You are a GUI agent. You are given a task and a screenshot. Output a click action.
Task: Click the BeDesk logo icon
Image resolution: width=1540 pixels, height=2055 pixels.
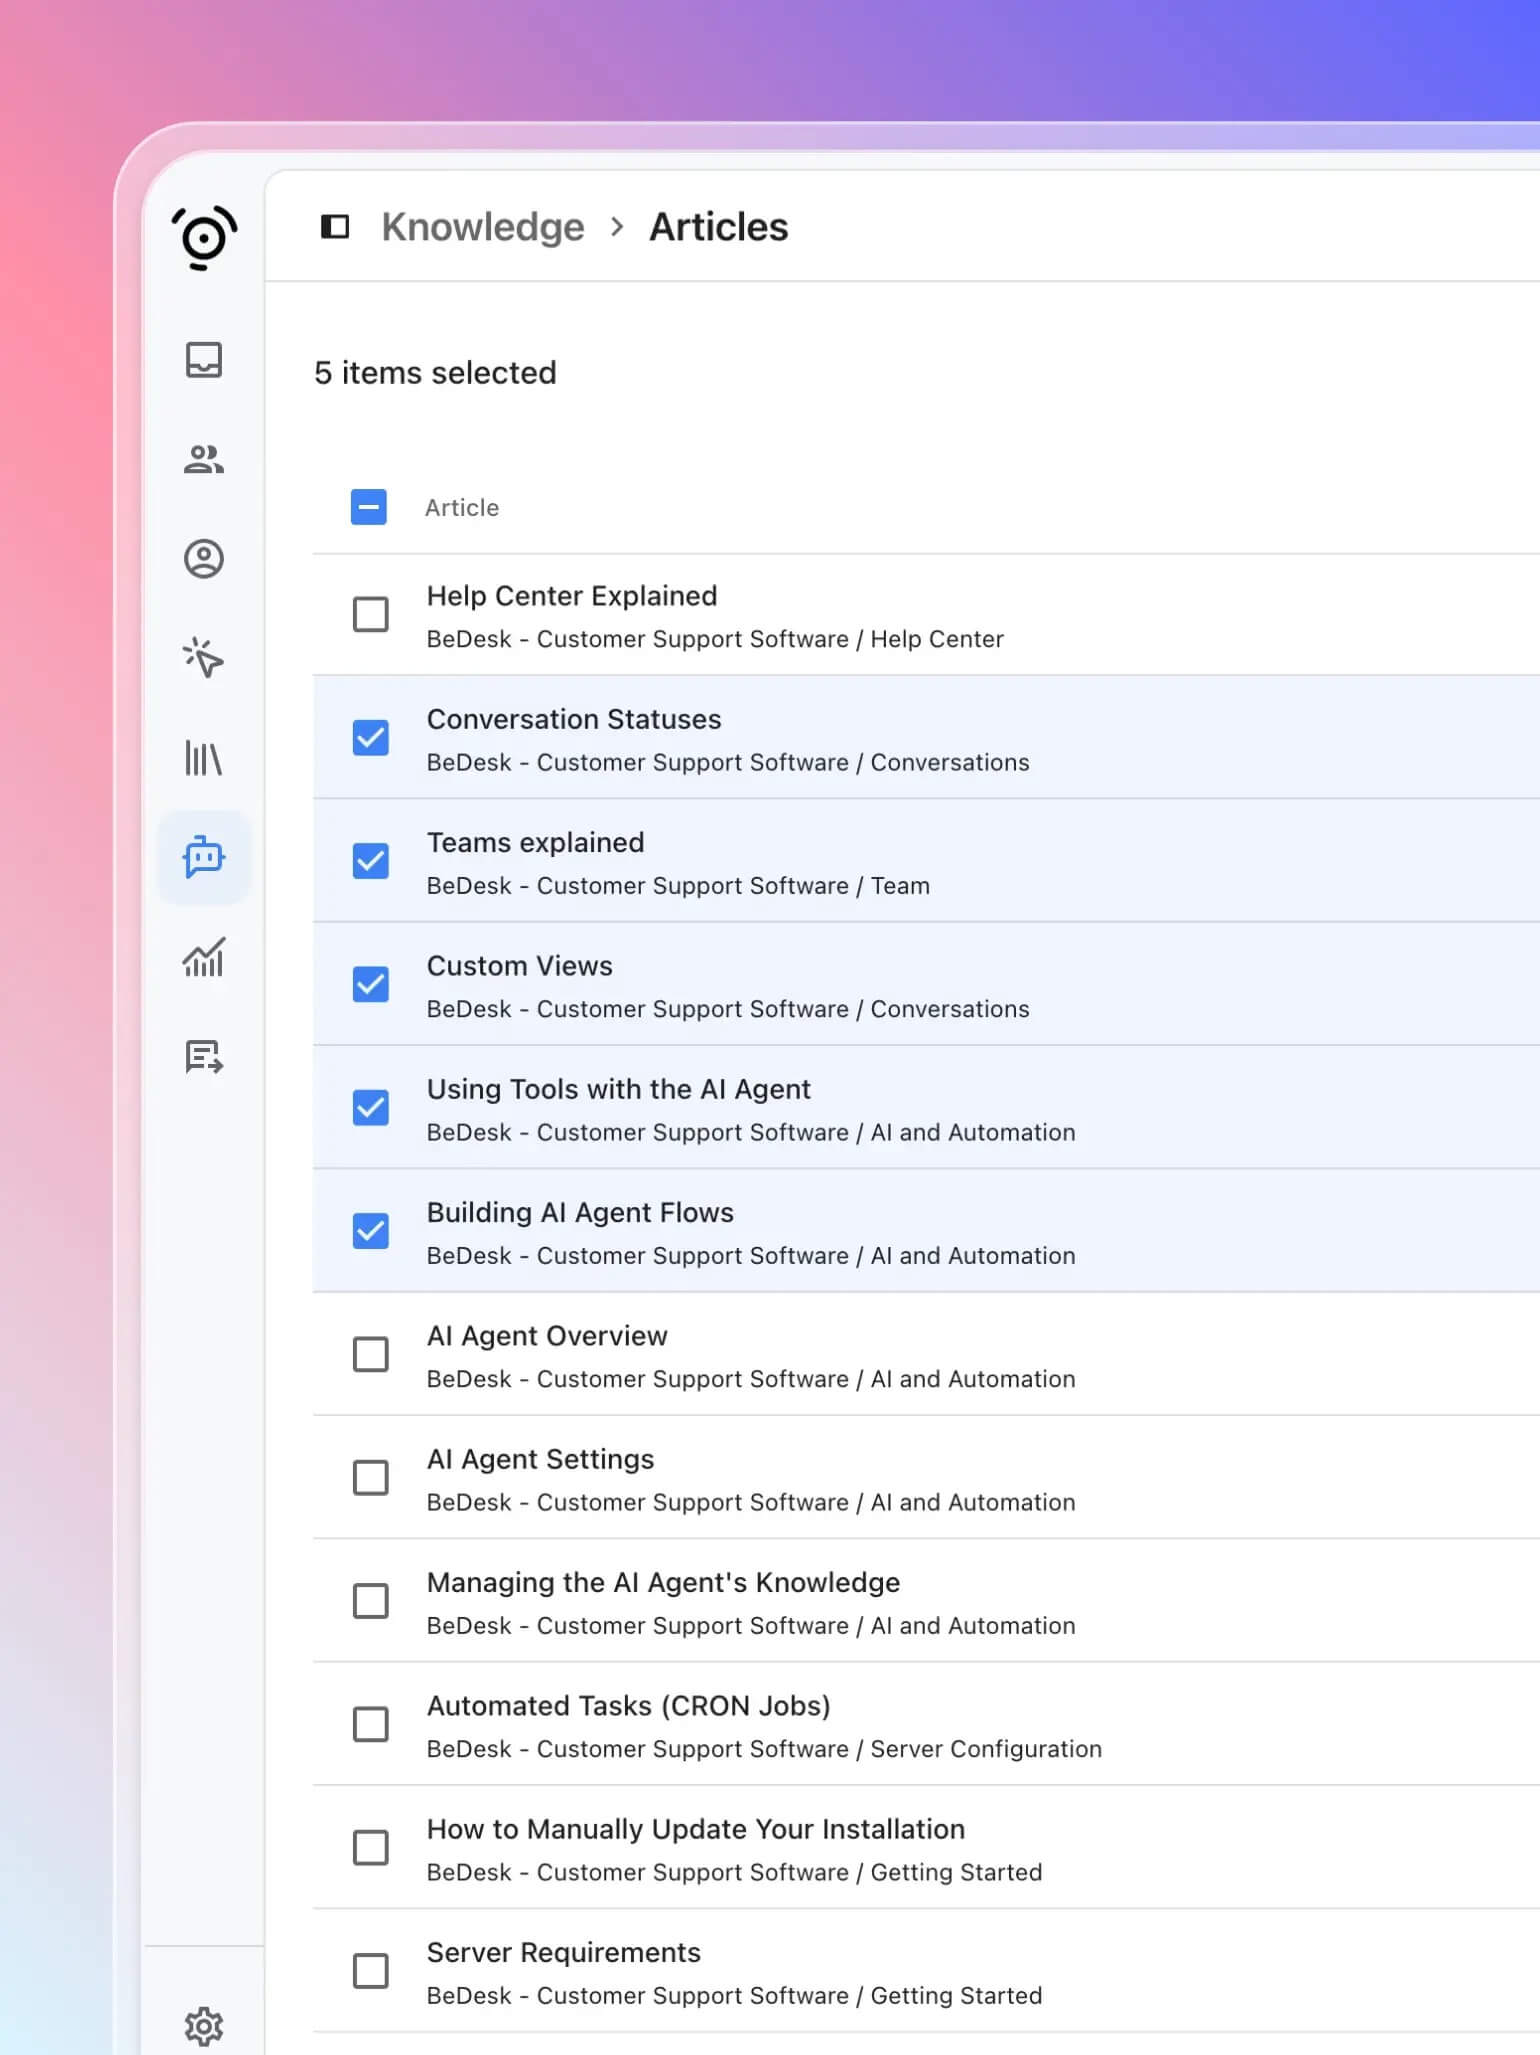(204, 238)
